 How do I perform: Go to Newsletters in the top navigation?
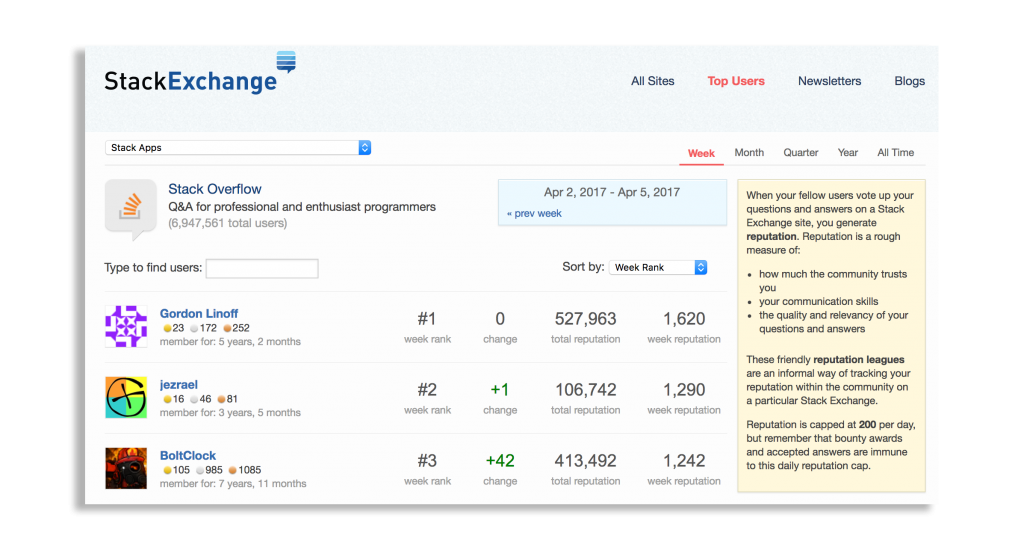tap(829, 81)
